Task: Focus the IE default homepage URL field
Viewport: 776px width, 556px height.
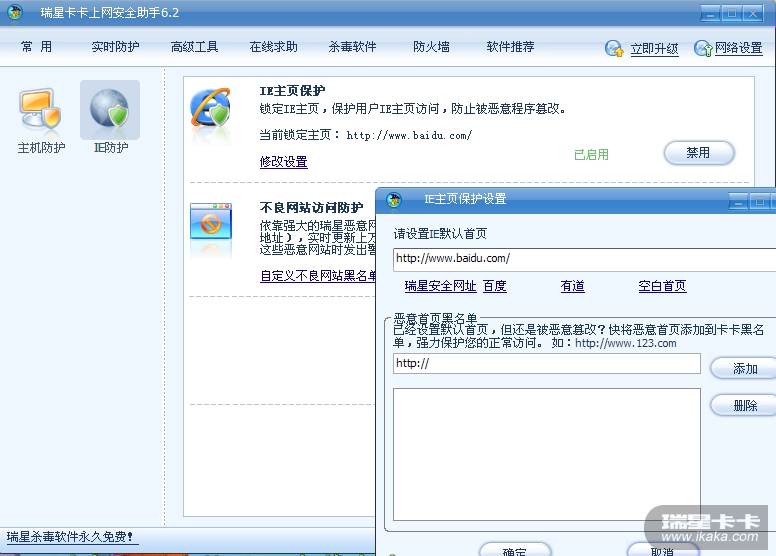Action: [x=584, y=259]
